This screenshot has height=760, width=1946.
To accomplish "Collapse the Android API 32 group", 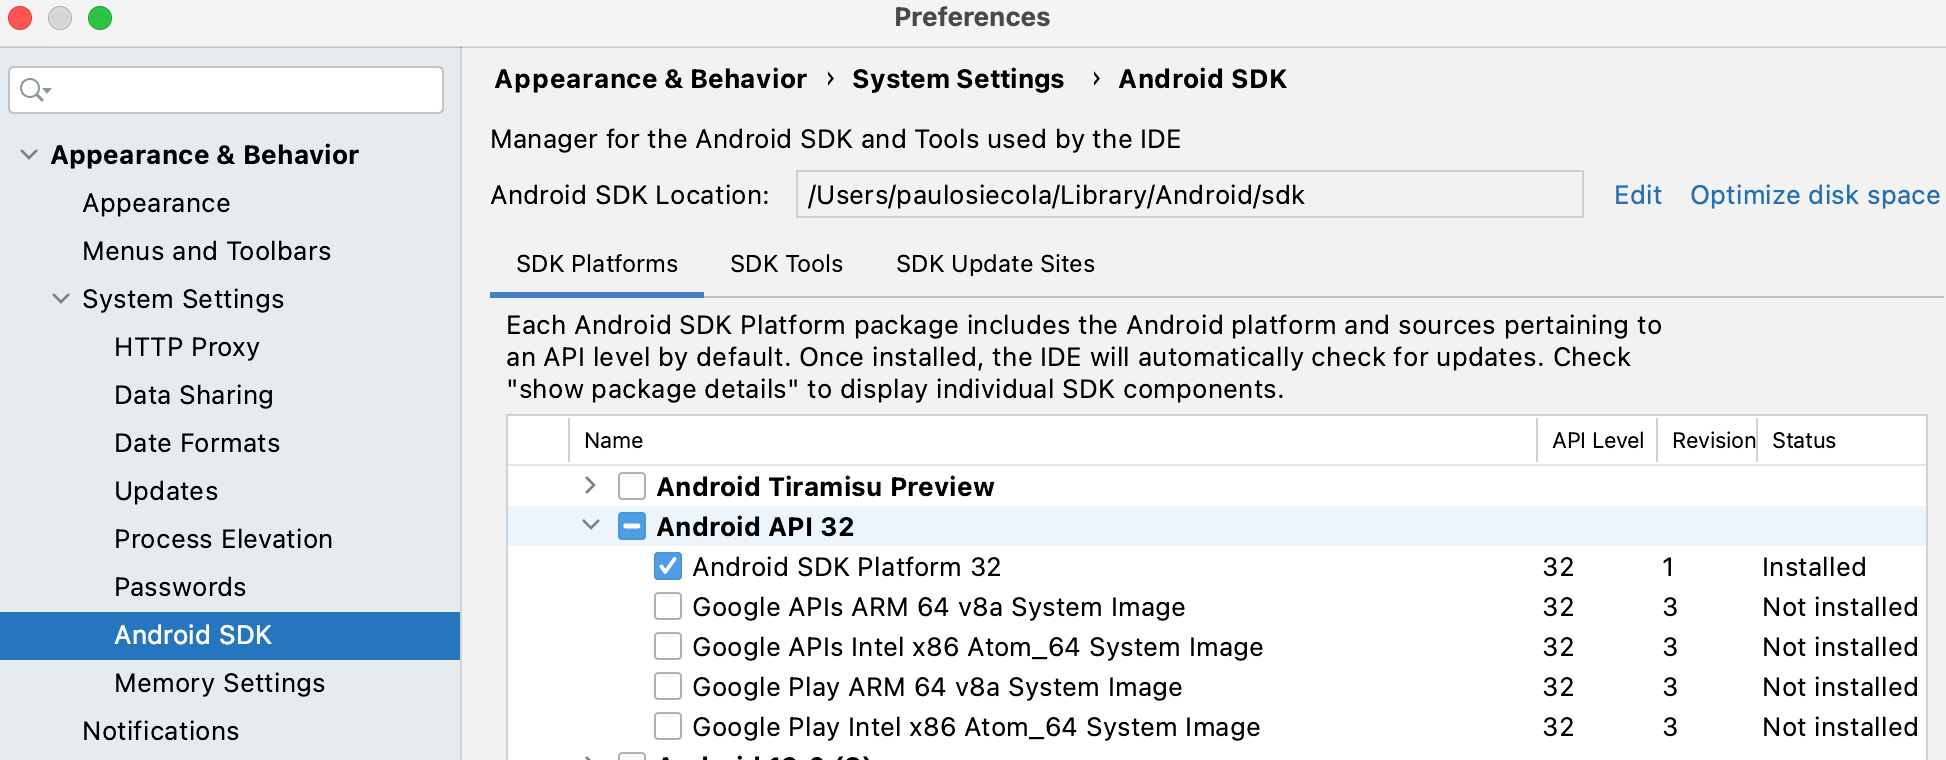I will (591, 526).
